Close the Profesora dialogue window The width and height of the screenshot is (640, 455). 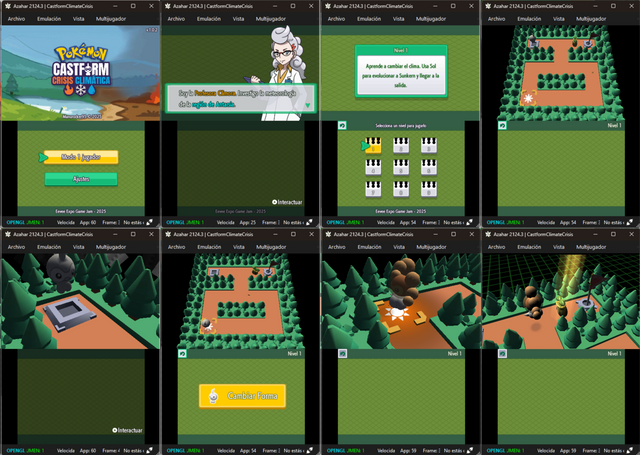click(311, 6)
